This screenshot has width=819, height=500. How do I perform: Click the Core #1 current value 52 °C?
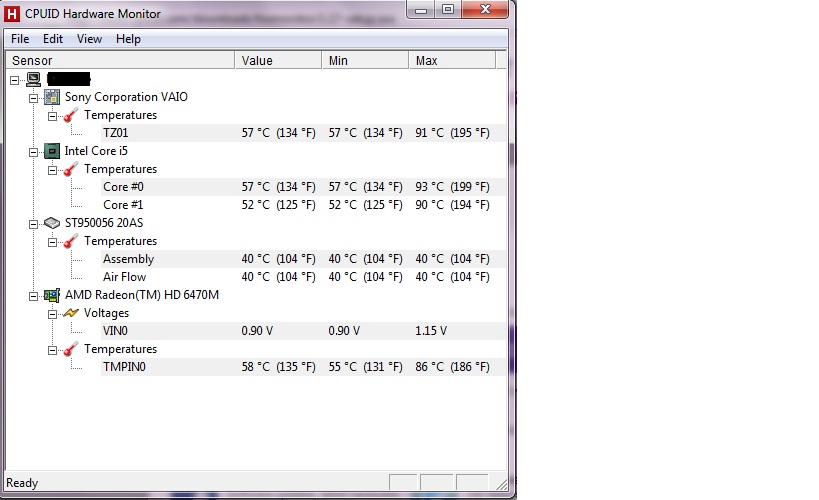[278, 205]
